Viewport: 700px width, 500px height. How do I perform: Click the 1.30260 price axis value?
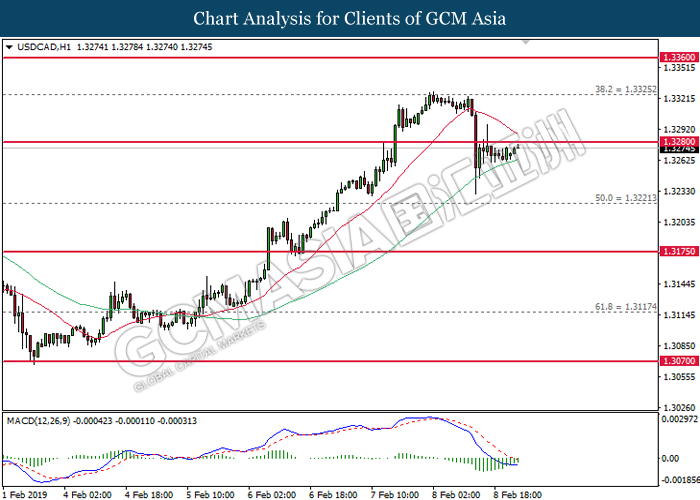pyautogui.click(x=679, y=408)
